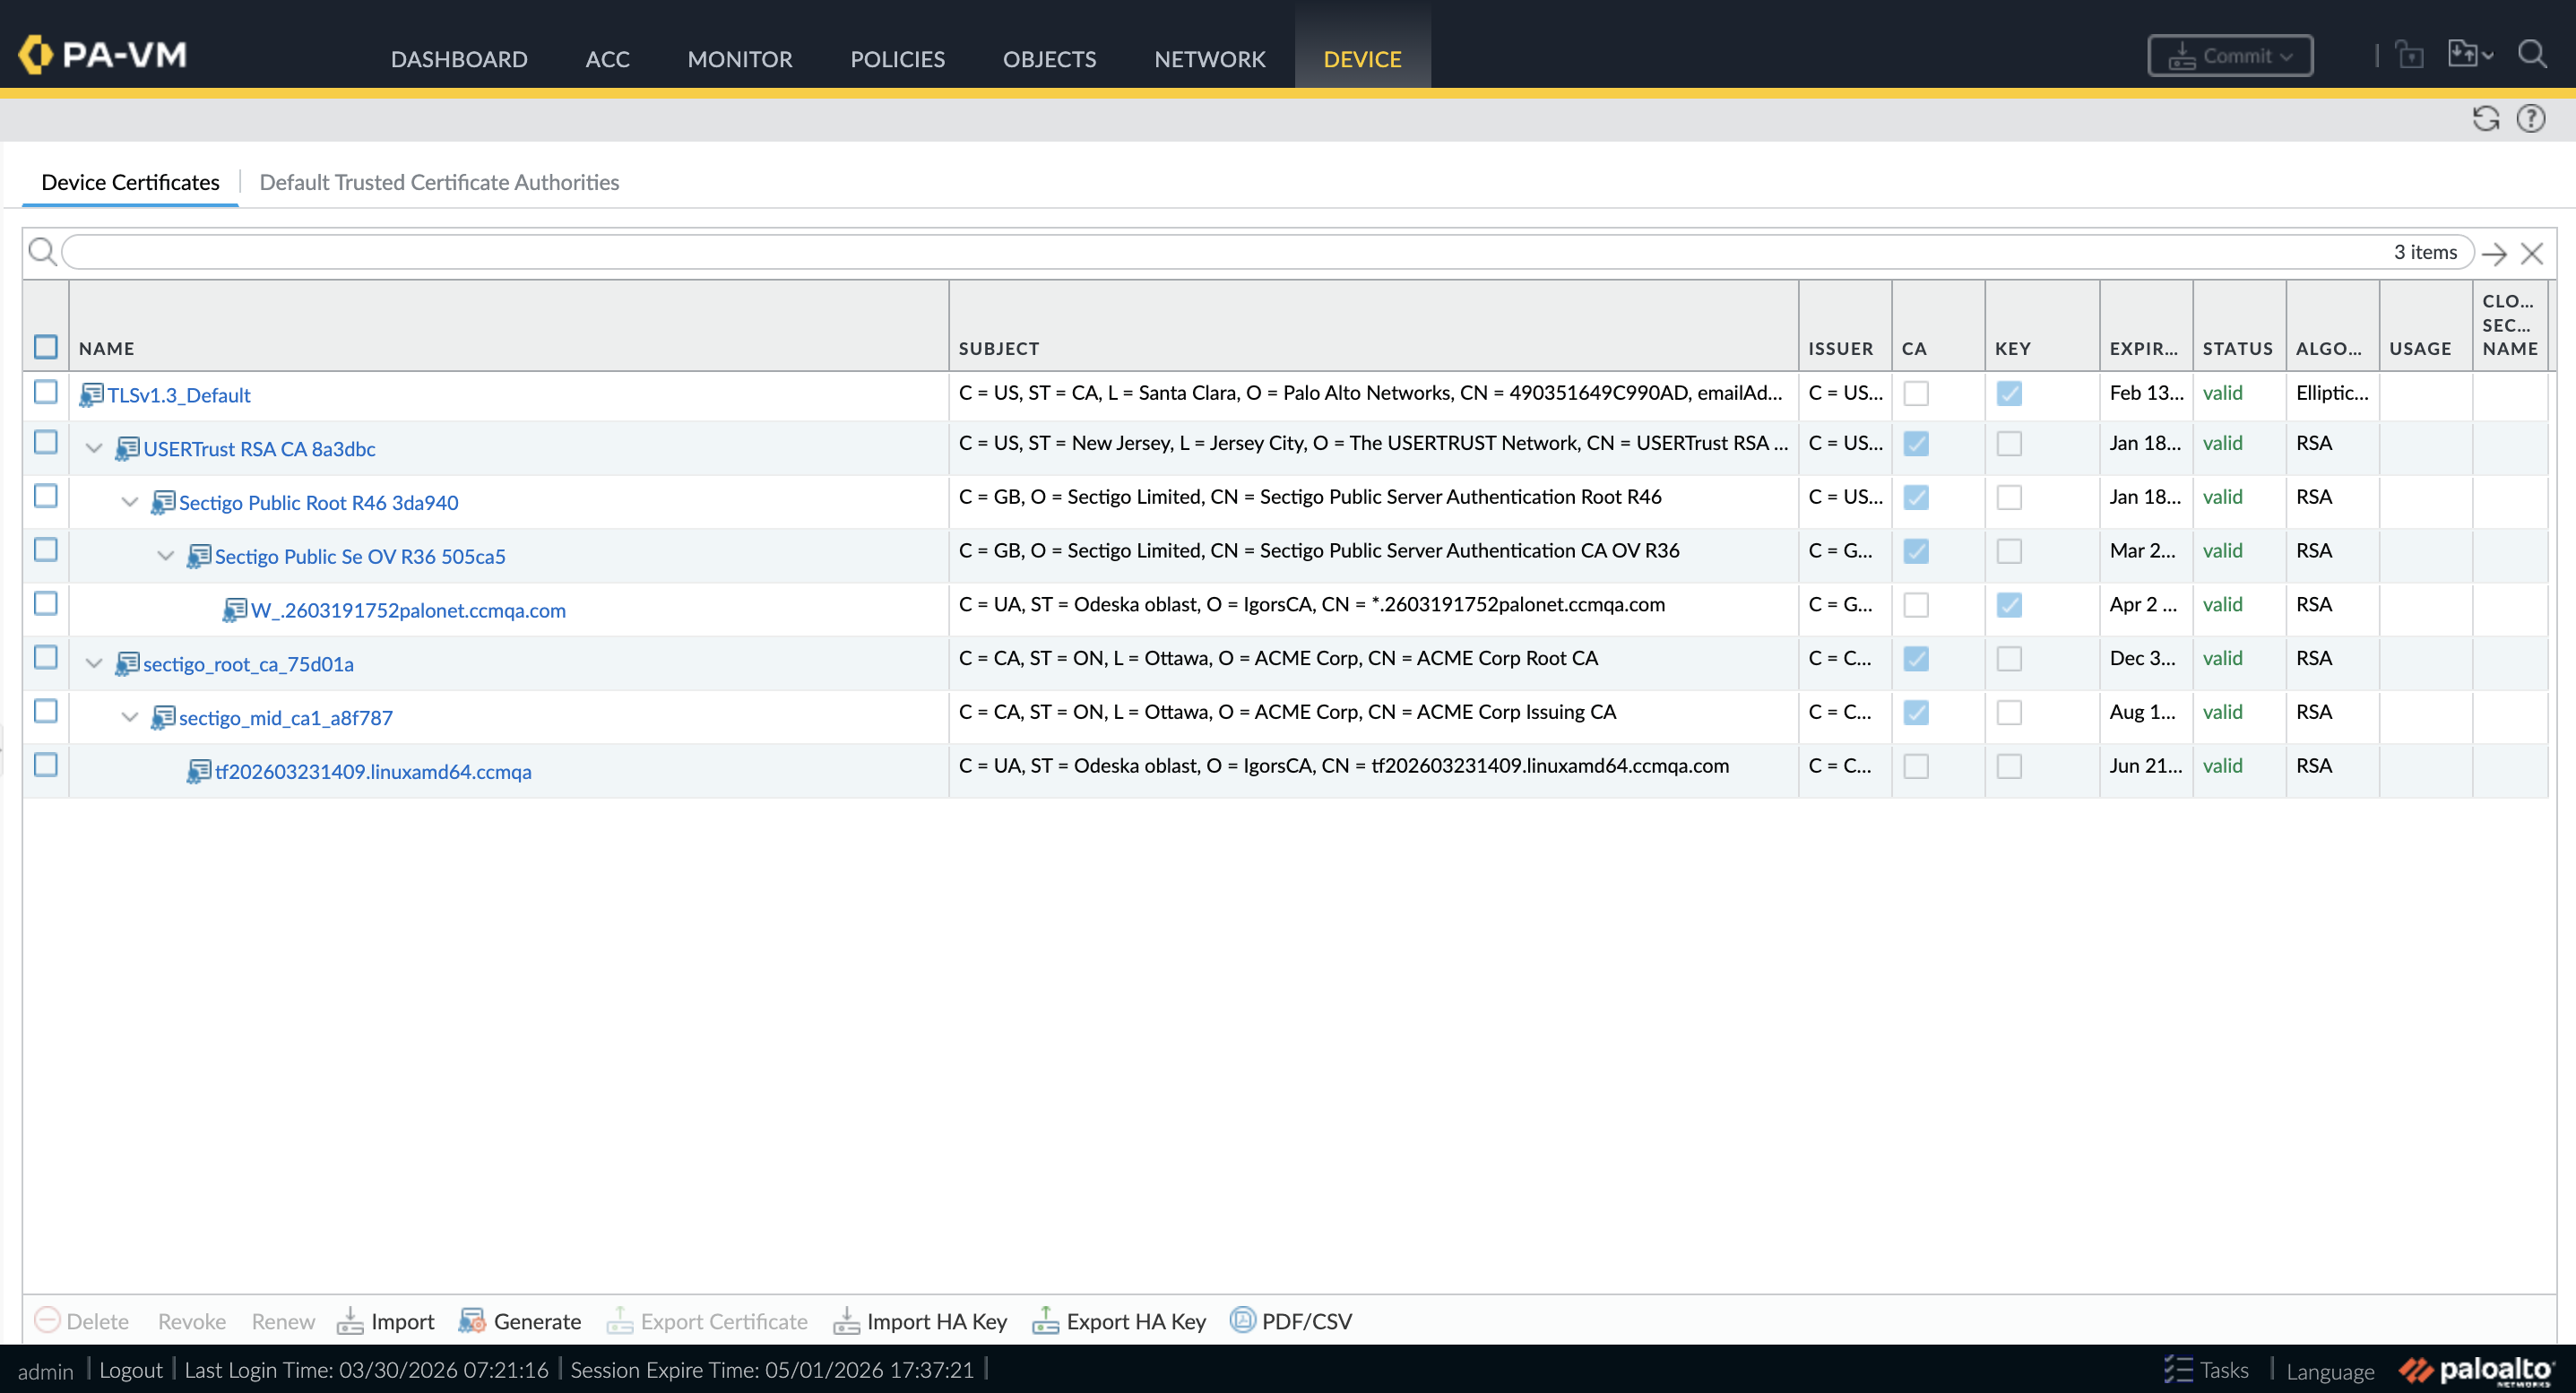2576x1393 pixels.
Task: Switch to the OBJECTS tab
Action: 1050,59
